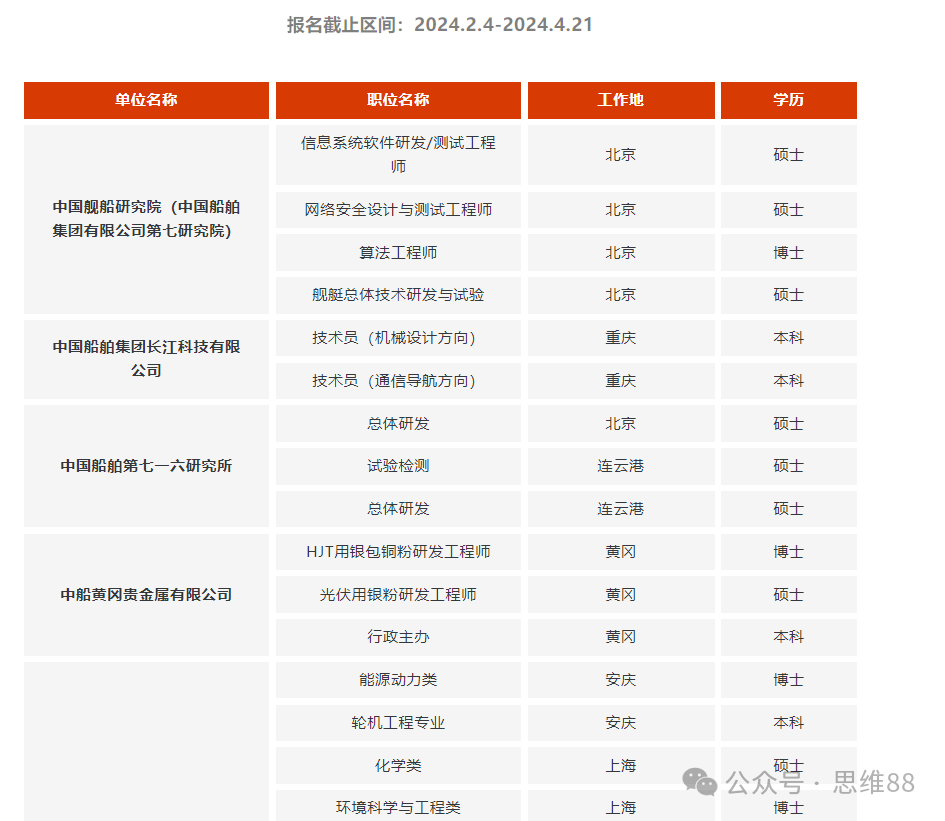Select the 网络安全设计与测试工程师 position
Image resolution: width=945 pixels, height=821 pixels.
click(398, 210)
